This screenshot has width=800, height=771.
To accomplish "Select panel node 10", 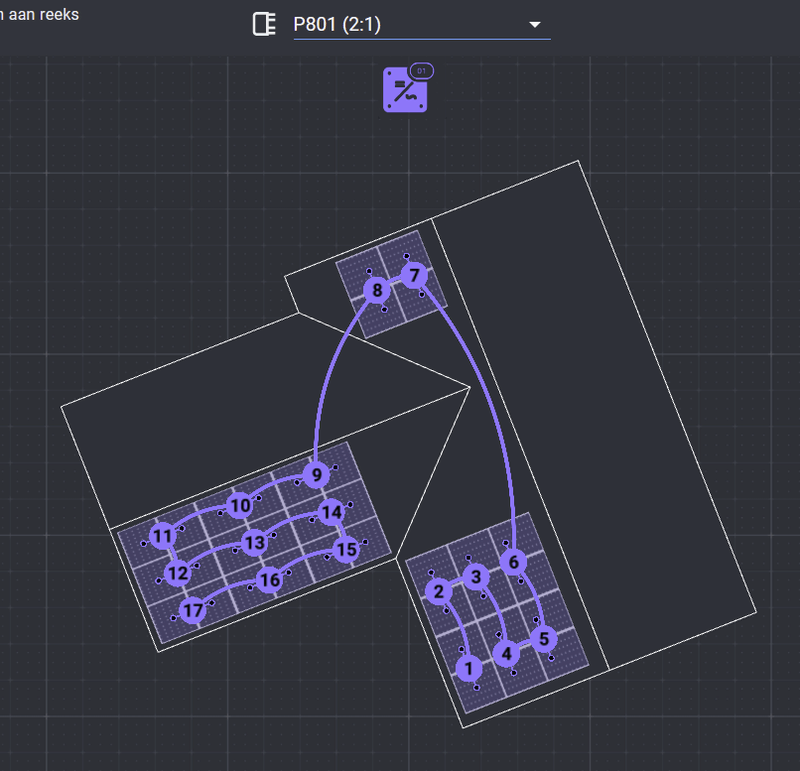I will [x=240, y=506].
